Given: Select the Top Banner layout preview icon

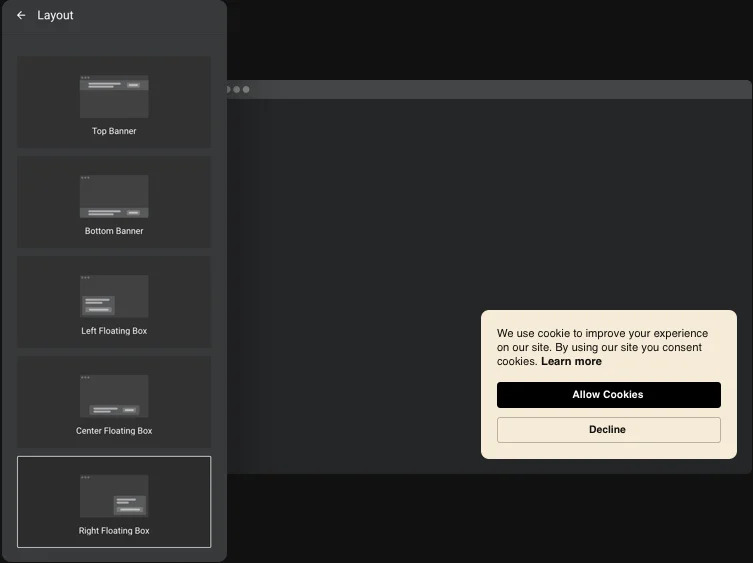Looking at the screenshot, I should (114, 96).
